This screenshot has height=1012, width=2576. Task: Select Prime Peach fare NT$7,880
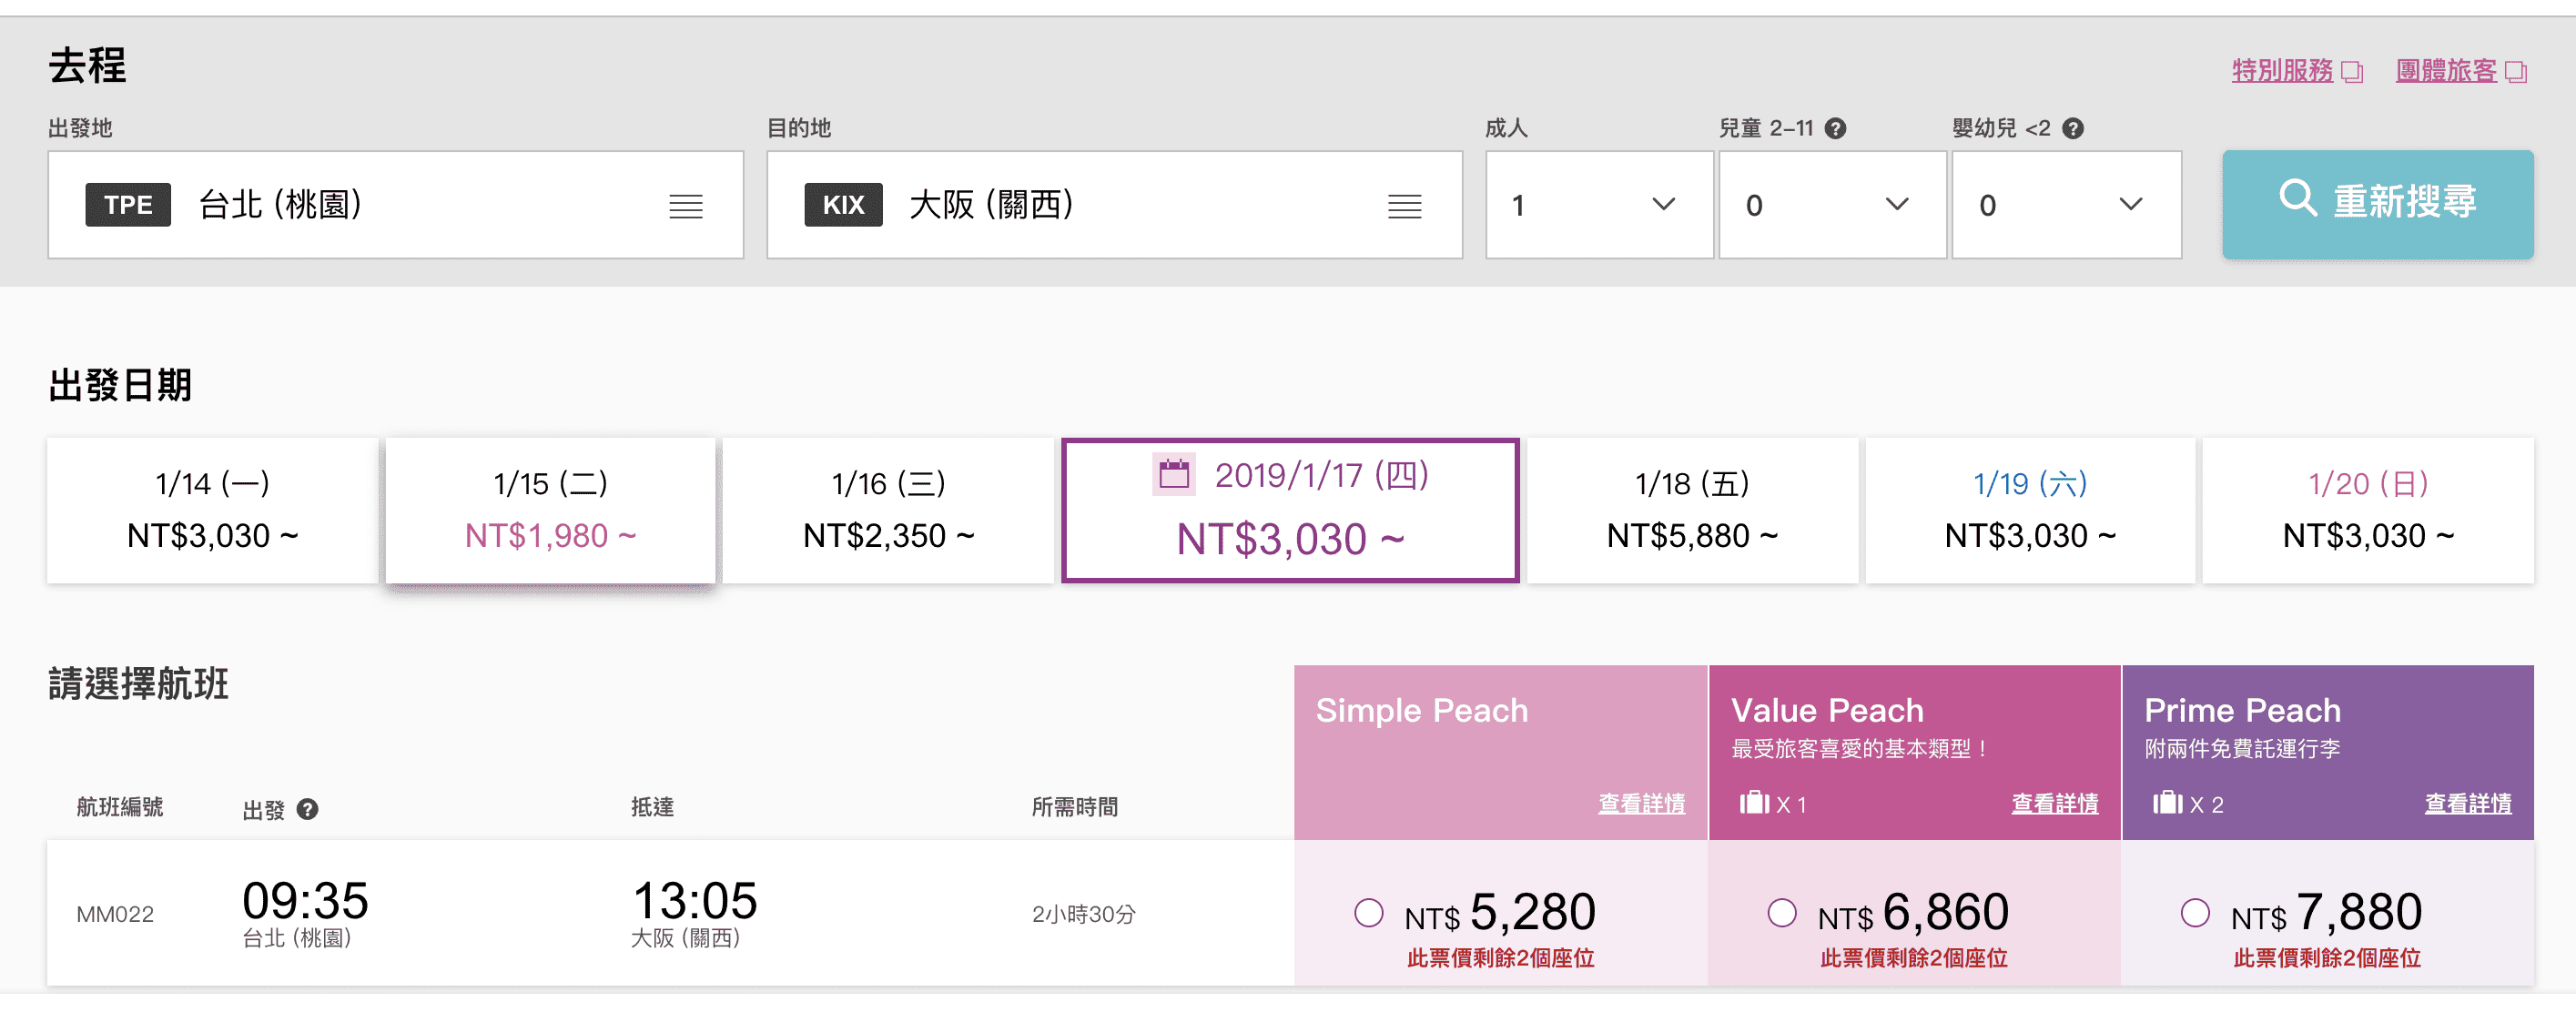(2194, 912)
